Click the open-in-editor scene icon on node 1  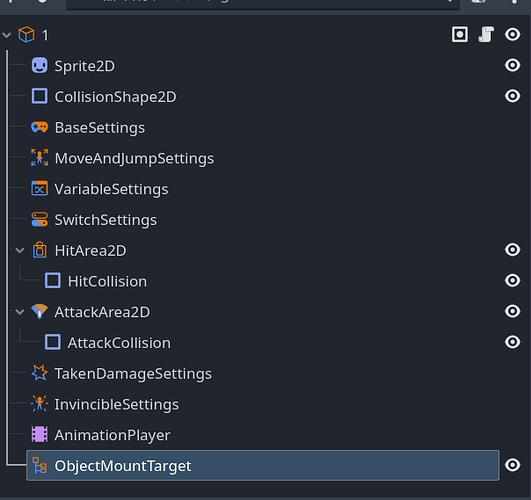click(460, 35)
